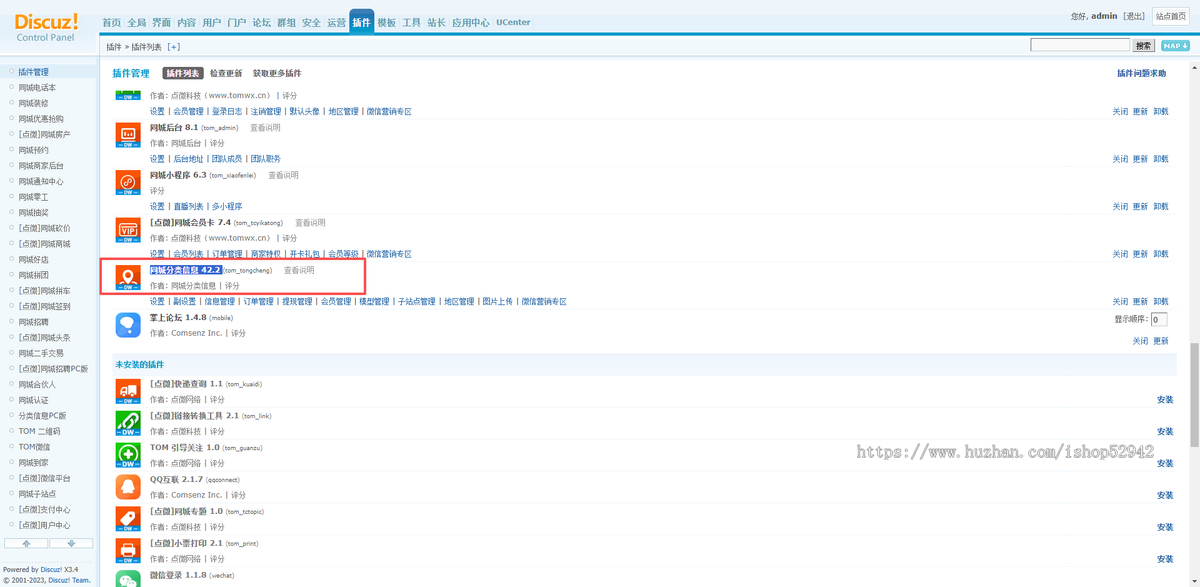The height and width of the screenshot is (587, 1200).
Task: Click the 掌上论坛 chat bubble icon
Action: pyautogui.click(x=128, y=325)
